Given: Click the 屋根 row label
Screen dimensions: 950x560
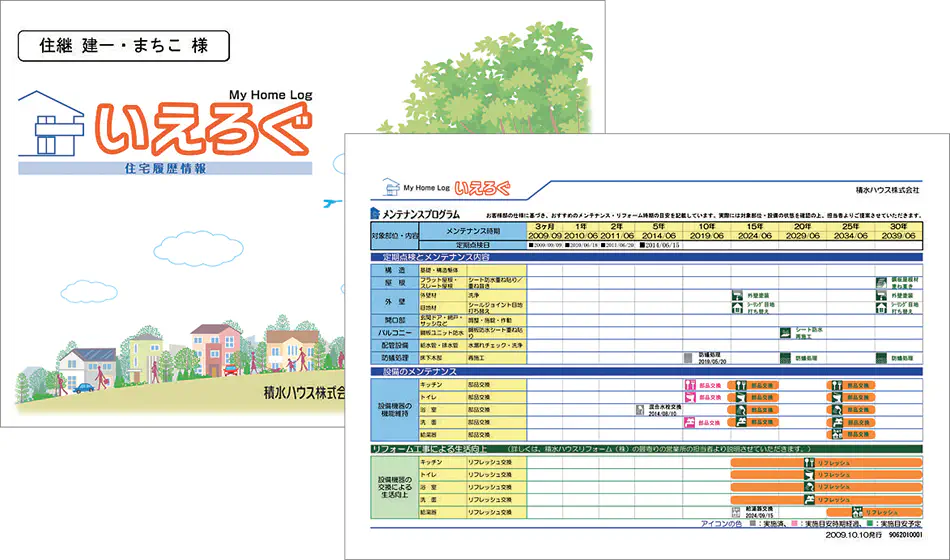Looking at the screenshot, I should [x=394, y=282].
